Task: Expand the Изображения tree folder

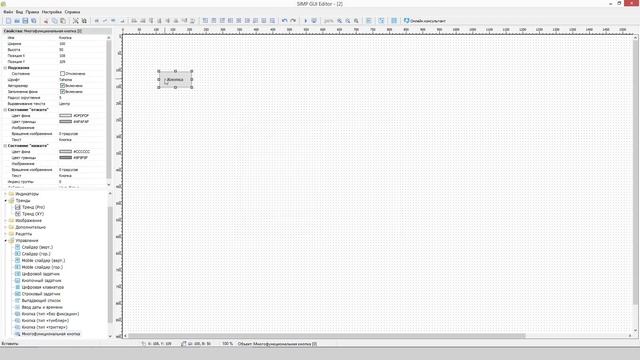Action: click(6, 221)
